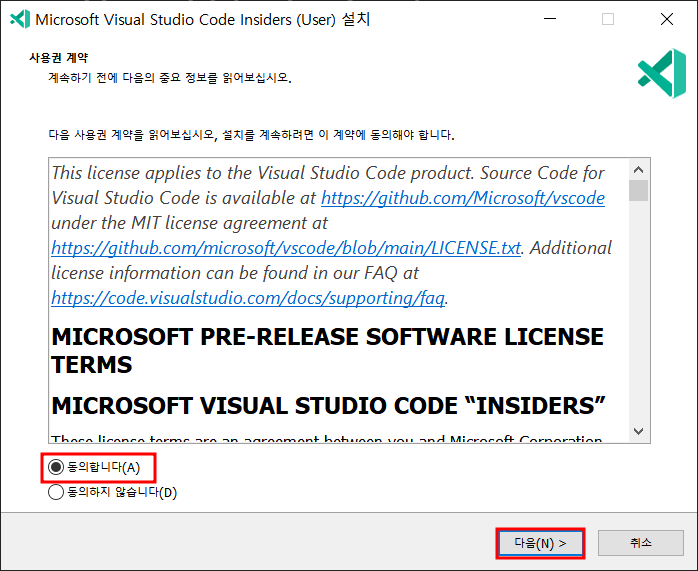The image size is (698, 571).
Task: Minimize the installer window
Action: click(x=550, y=19)
